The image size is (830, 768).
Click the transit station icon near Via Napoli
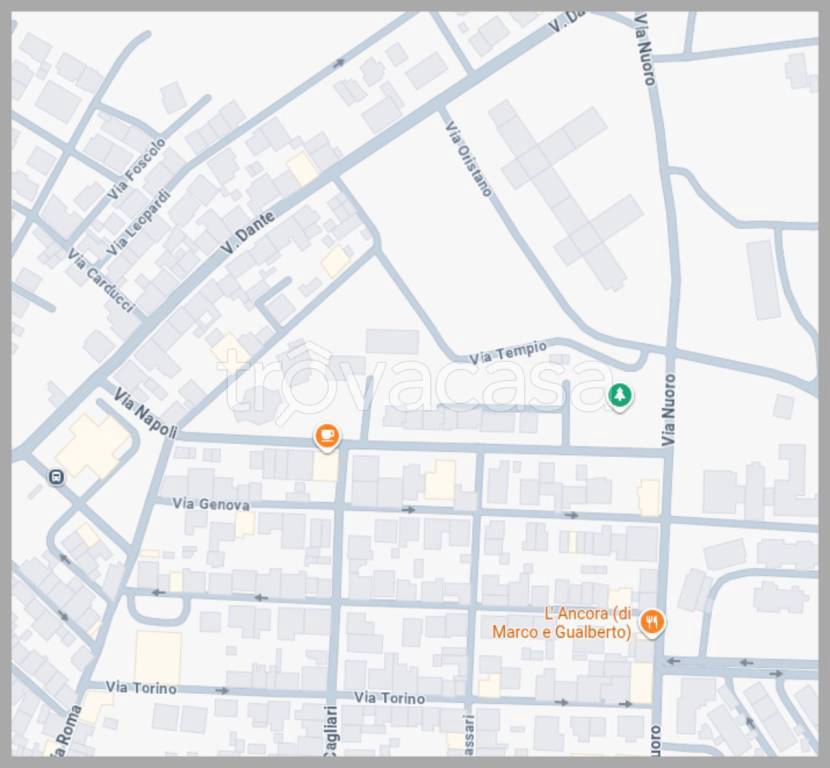pos(54,477)
